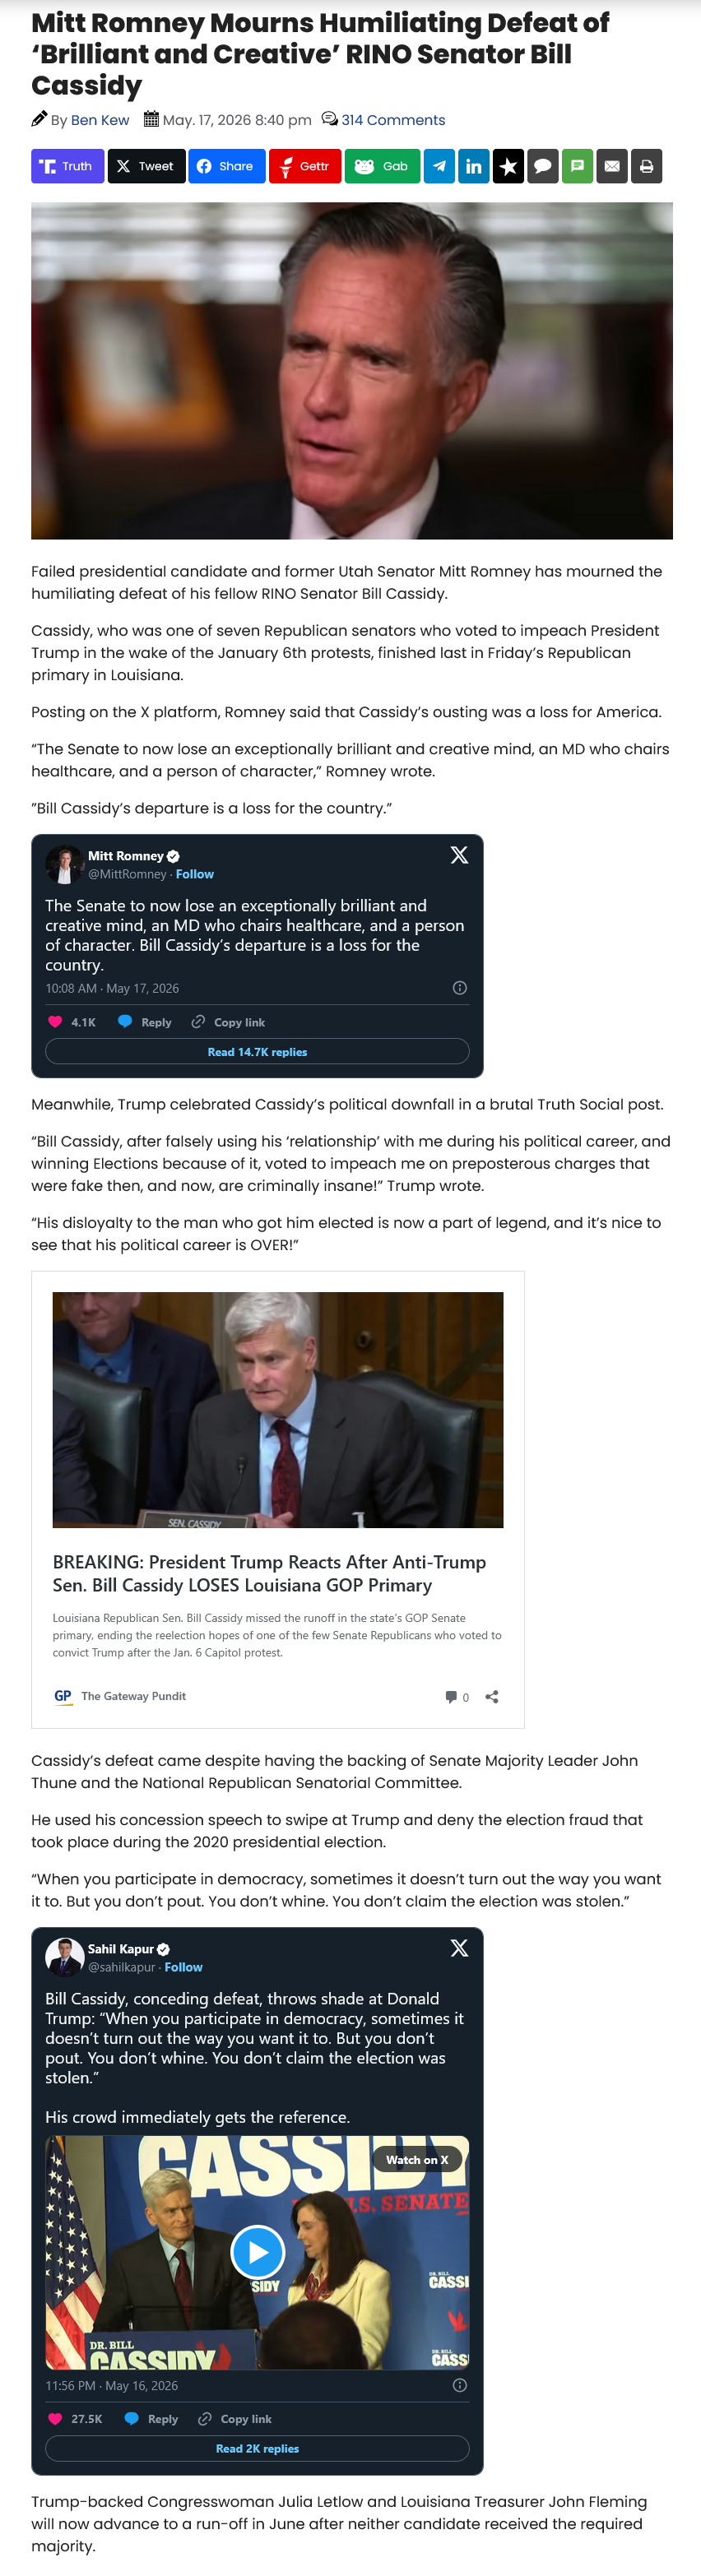Follow Sahil Kapur on embedded tweet
701x2576 pixels.
tap(184, 1967)
